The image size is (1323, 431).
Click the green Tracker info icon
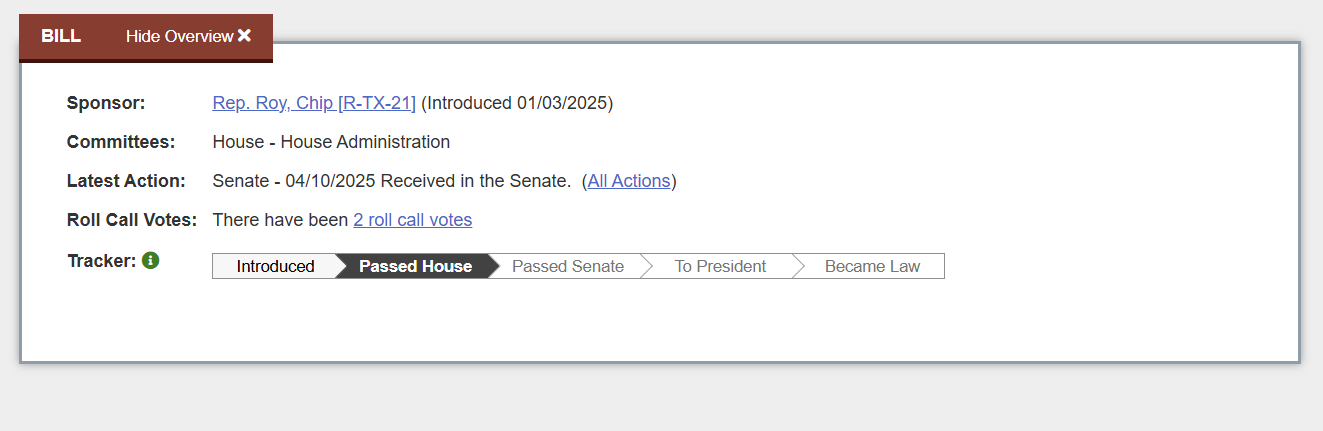[151, 261]
